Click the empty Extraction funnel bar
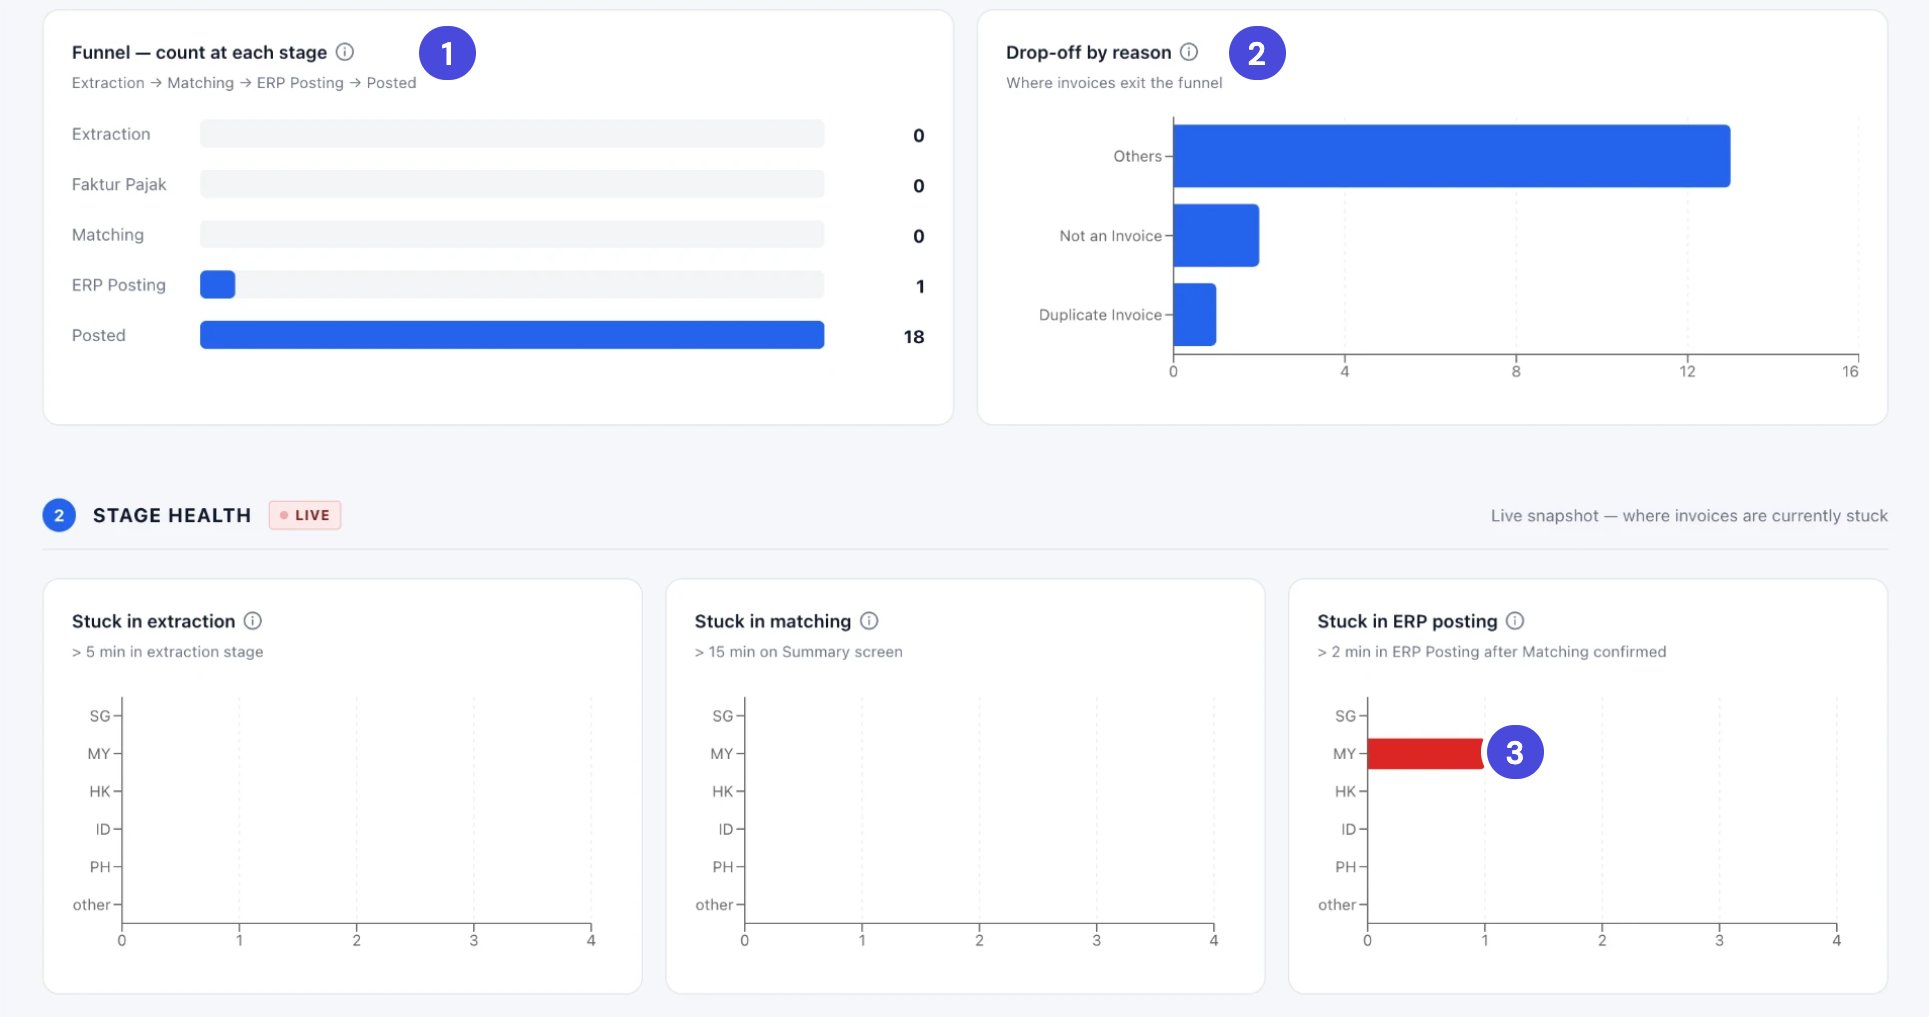Screen dimensions: 1929x1017 click(x=512, y=134)
